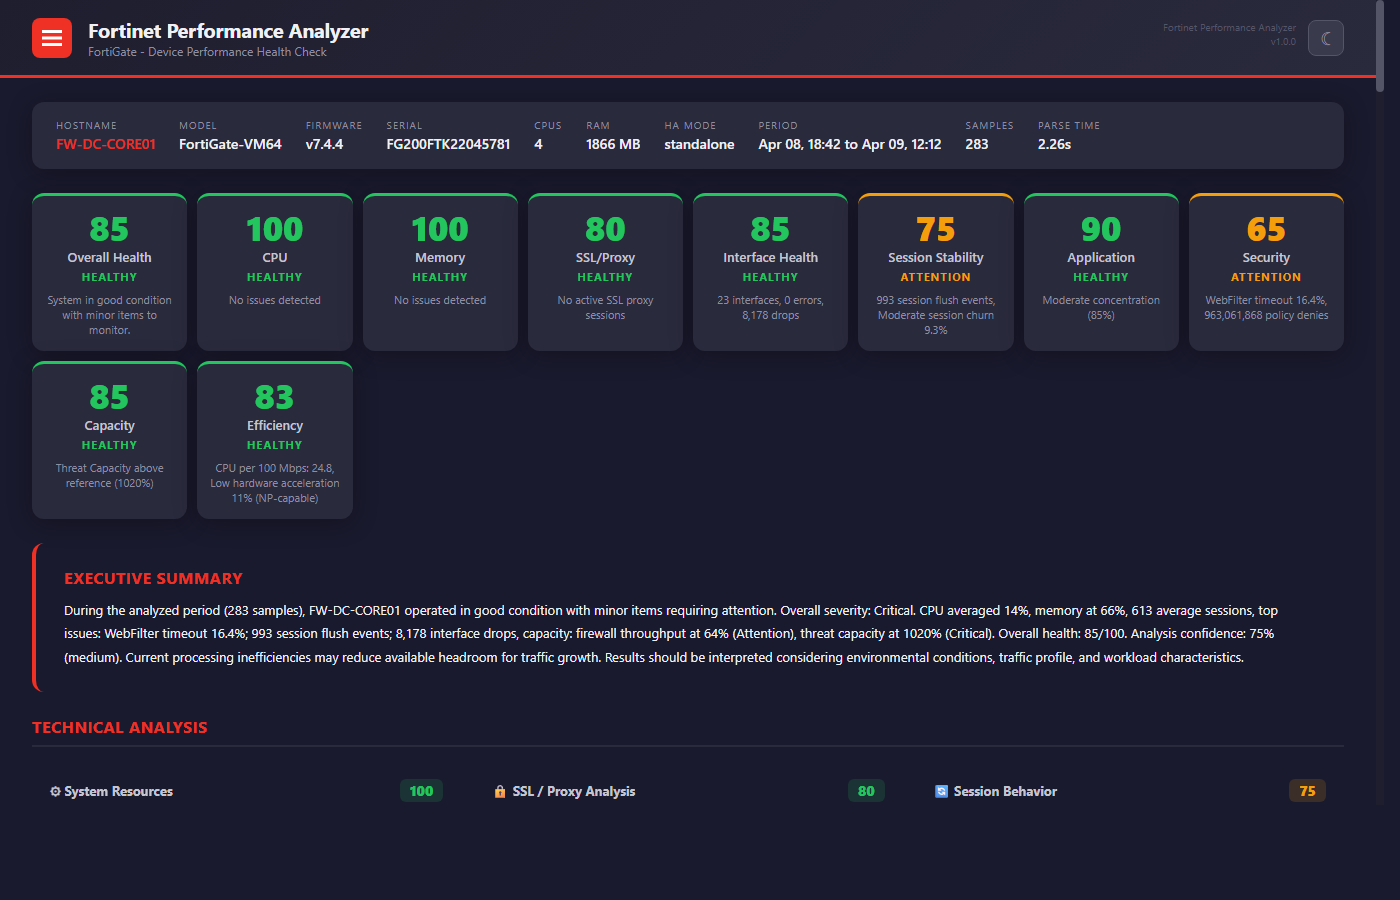Select the Efficiency card showing 83
The image size is (1400, 900).
click(x=274, y=440)
